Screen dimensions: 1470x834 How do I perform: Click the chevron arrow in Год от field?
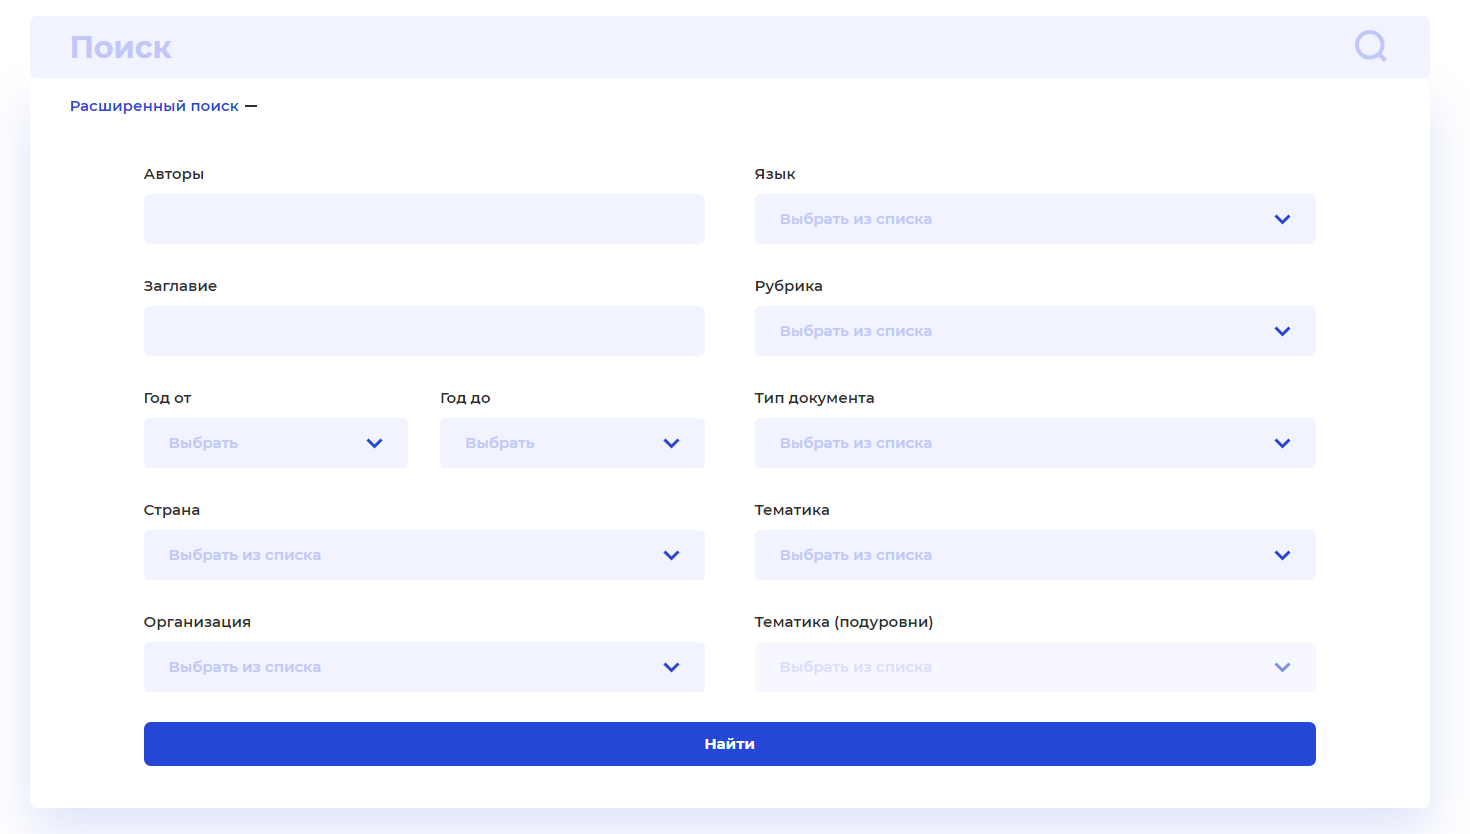click(x=374, y=443)
